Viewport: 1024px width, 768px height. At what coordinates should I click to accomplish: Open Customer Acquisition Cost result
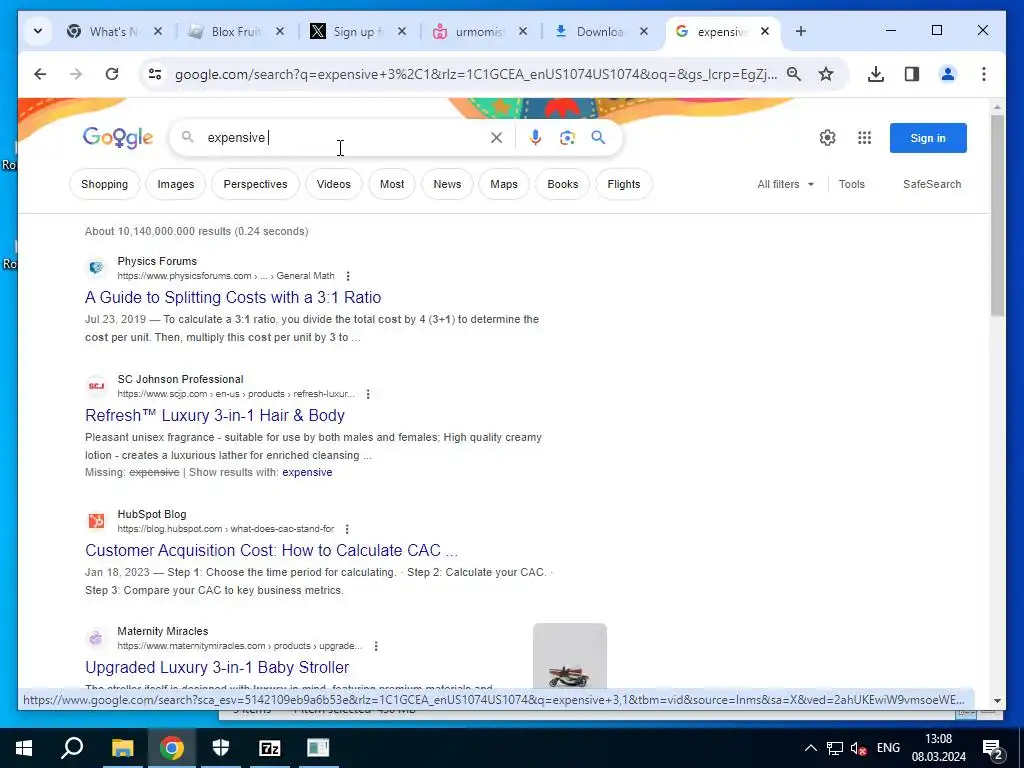pos(271,551)
